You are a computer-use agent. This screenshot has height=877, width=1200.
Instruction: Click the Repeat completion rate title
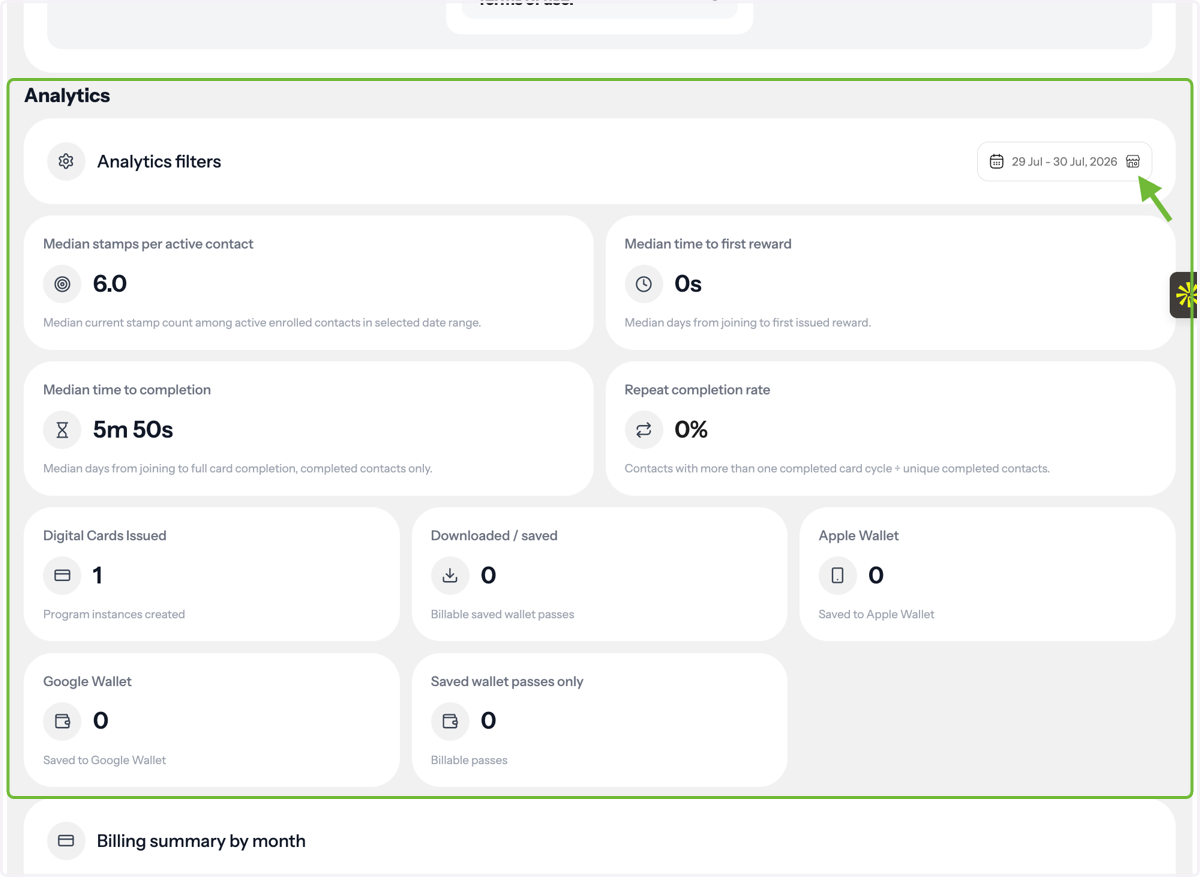pyautogui.click(x=698, y=390)
